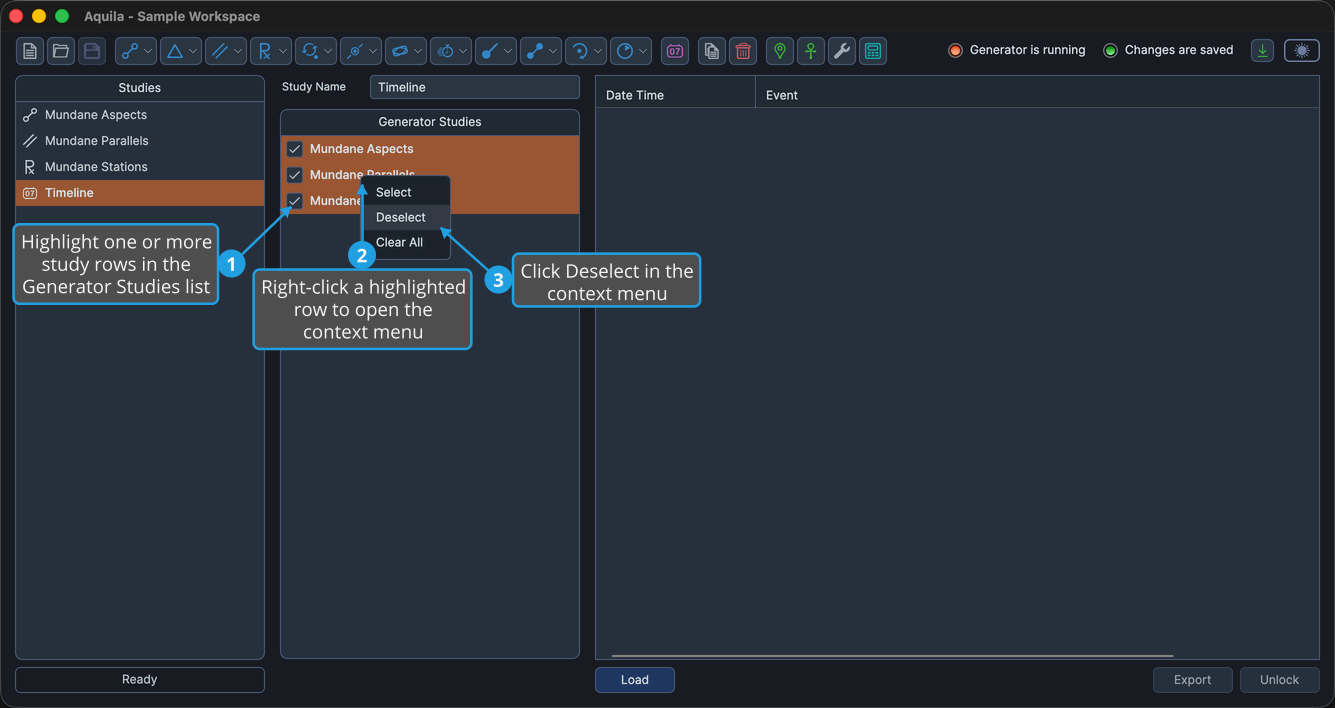Uncheck the Mundane Aspects generator checkbox
The width and height of the screenshot is (1335, 708).
(295, 149)
